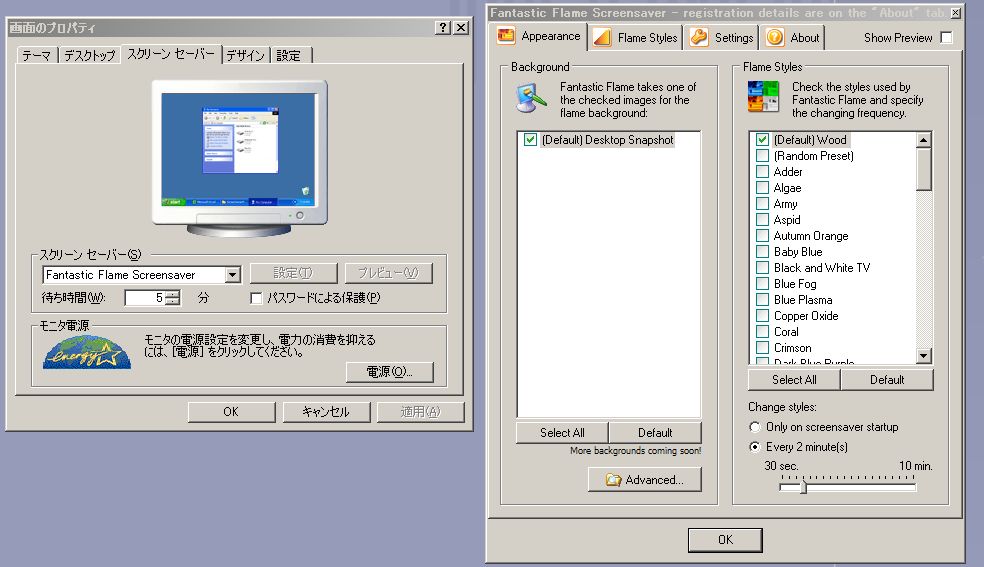The image size is (984, 567).
Task: Check the Black and White TV style
Action: pyautogui.click(x=762, y=267)
